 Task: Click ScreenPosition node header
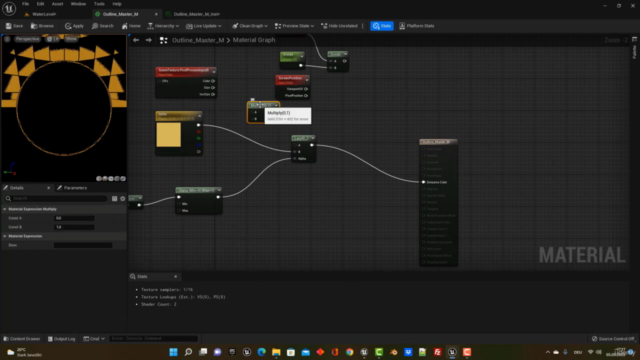(292, 80)
